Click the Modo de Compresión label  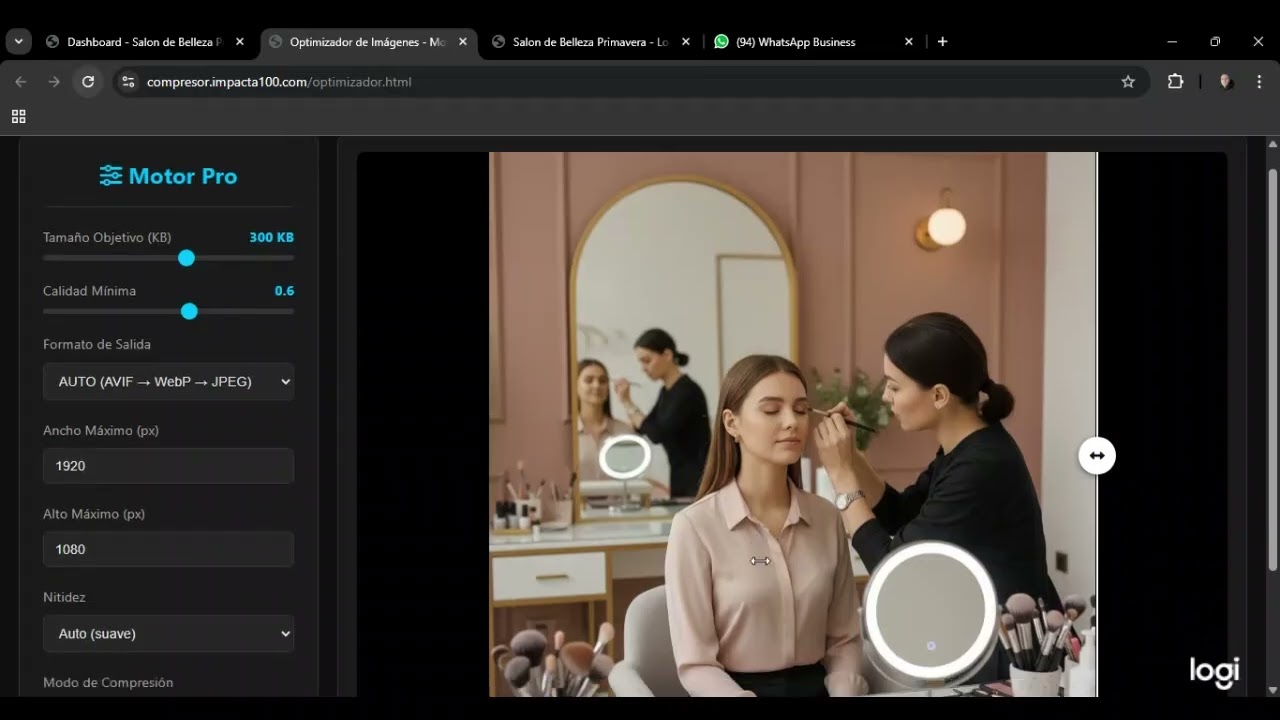(x=108, y=683)
